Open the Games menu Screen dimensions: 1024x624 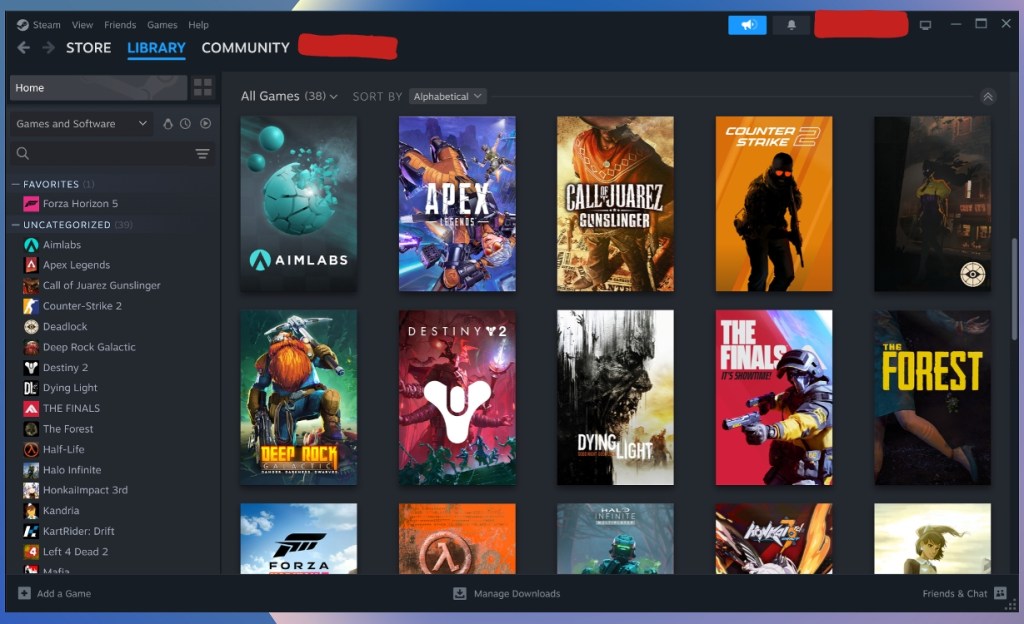(x=162, y=25)
